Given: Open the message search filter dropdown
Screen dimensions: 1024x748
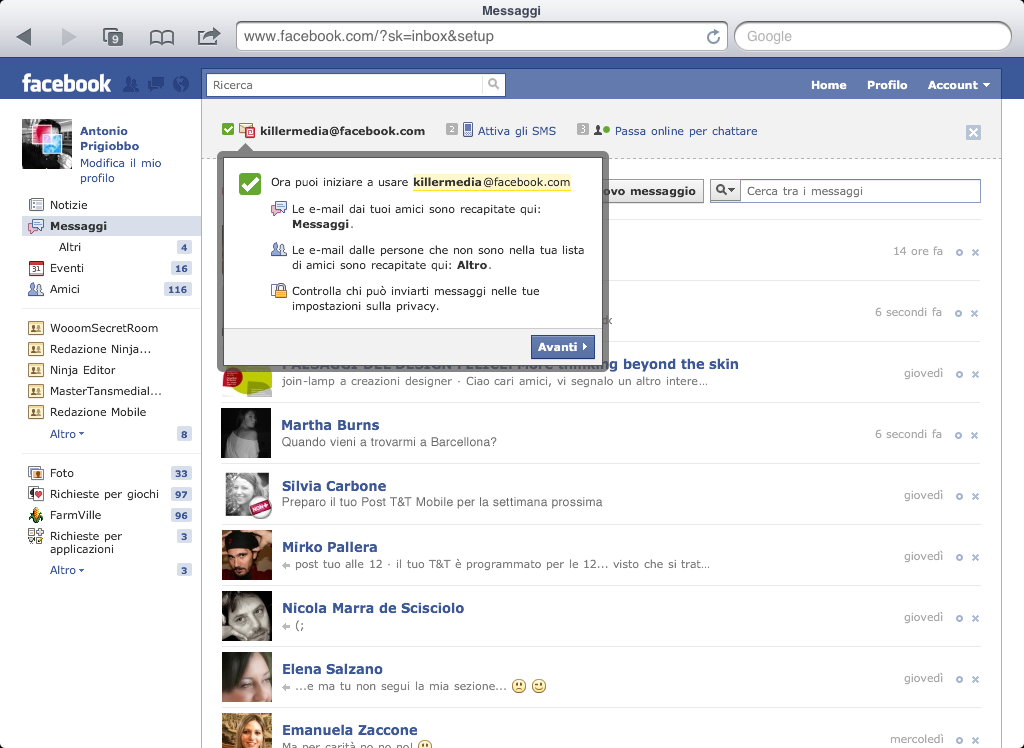Looking at the screenshot, I should [x=725, y=191].
